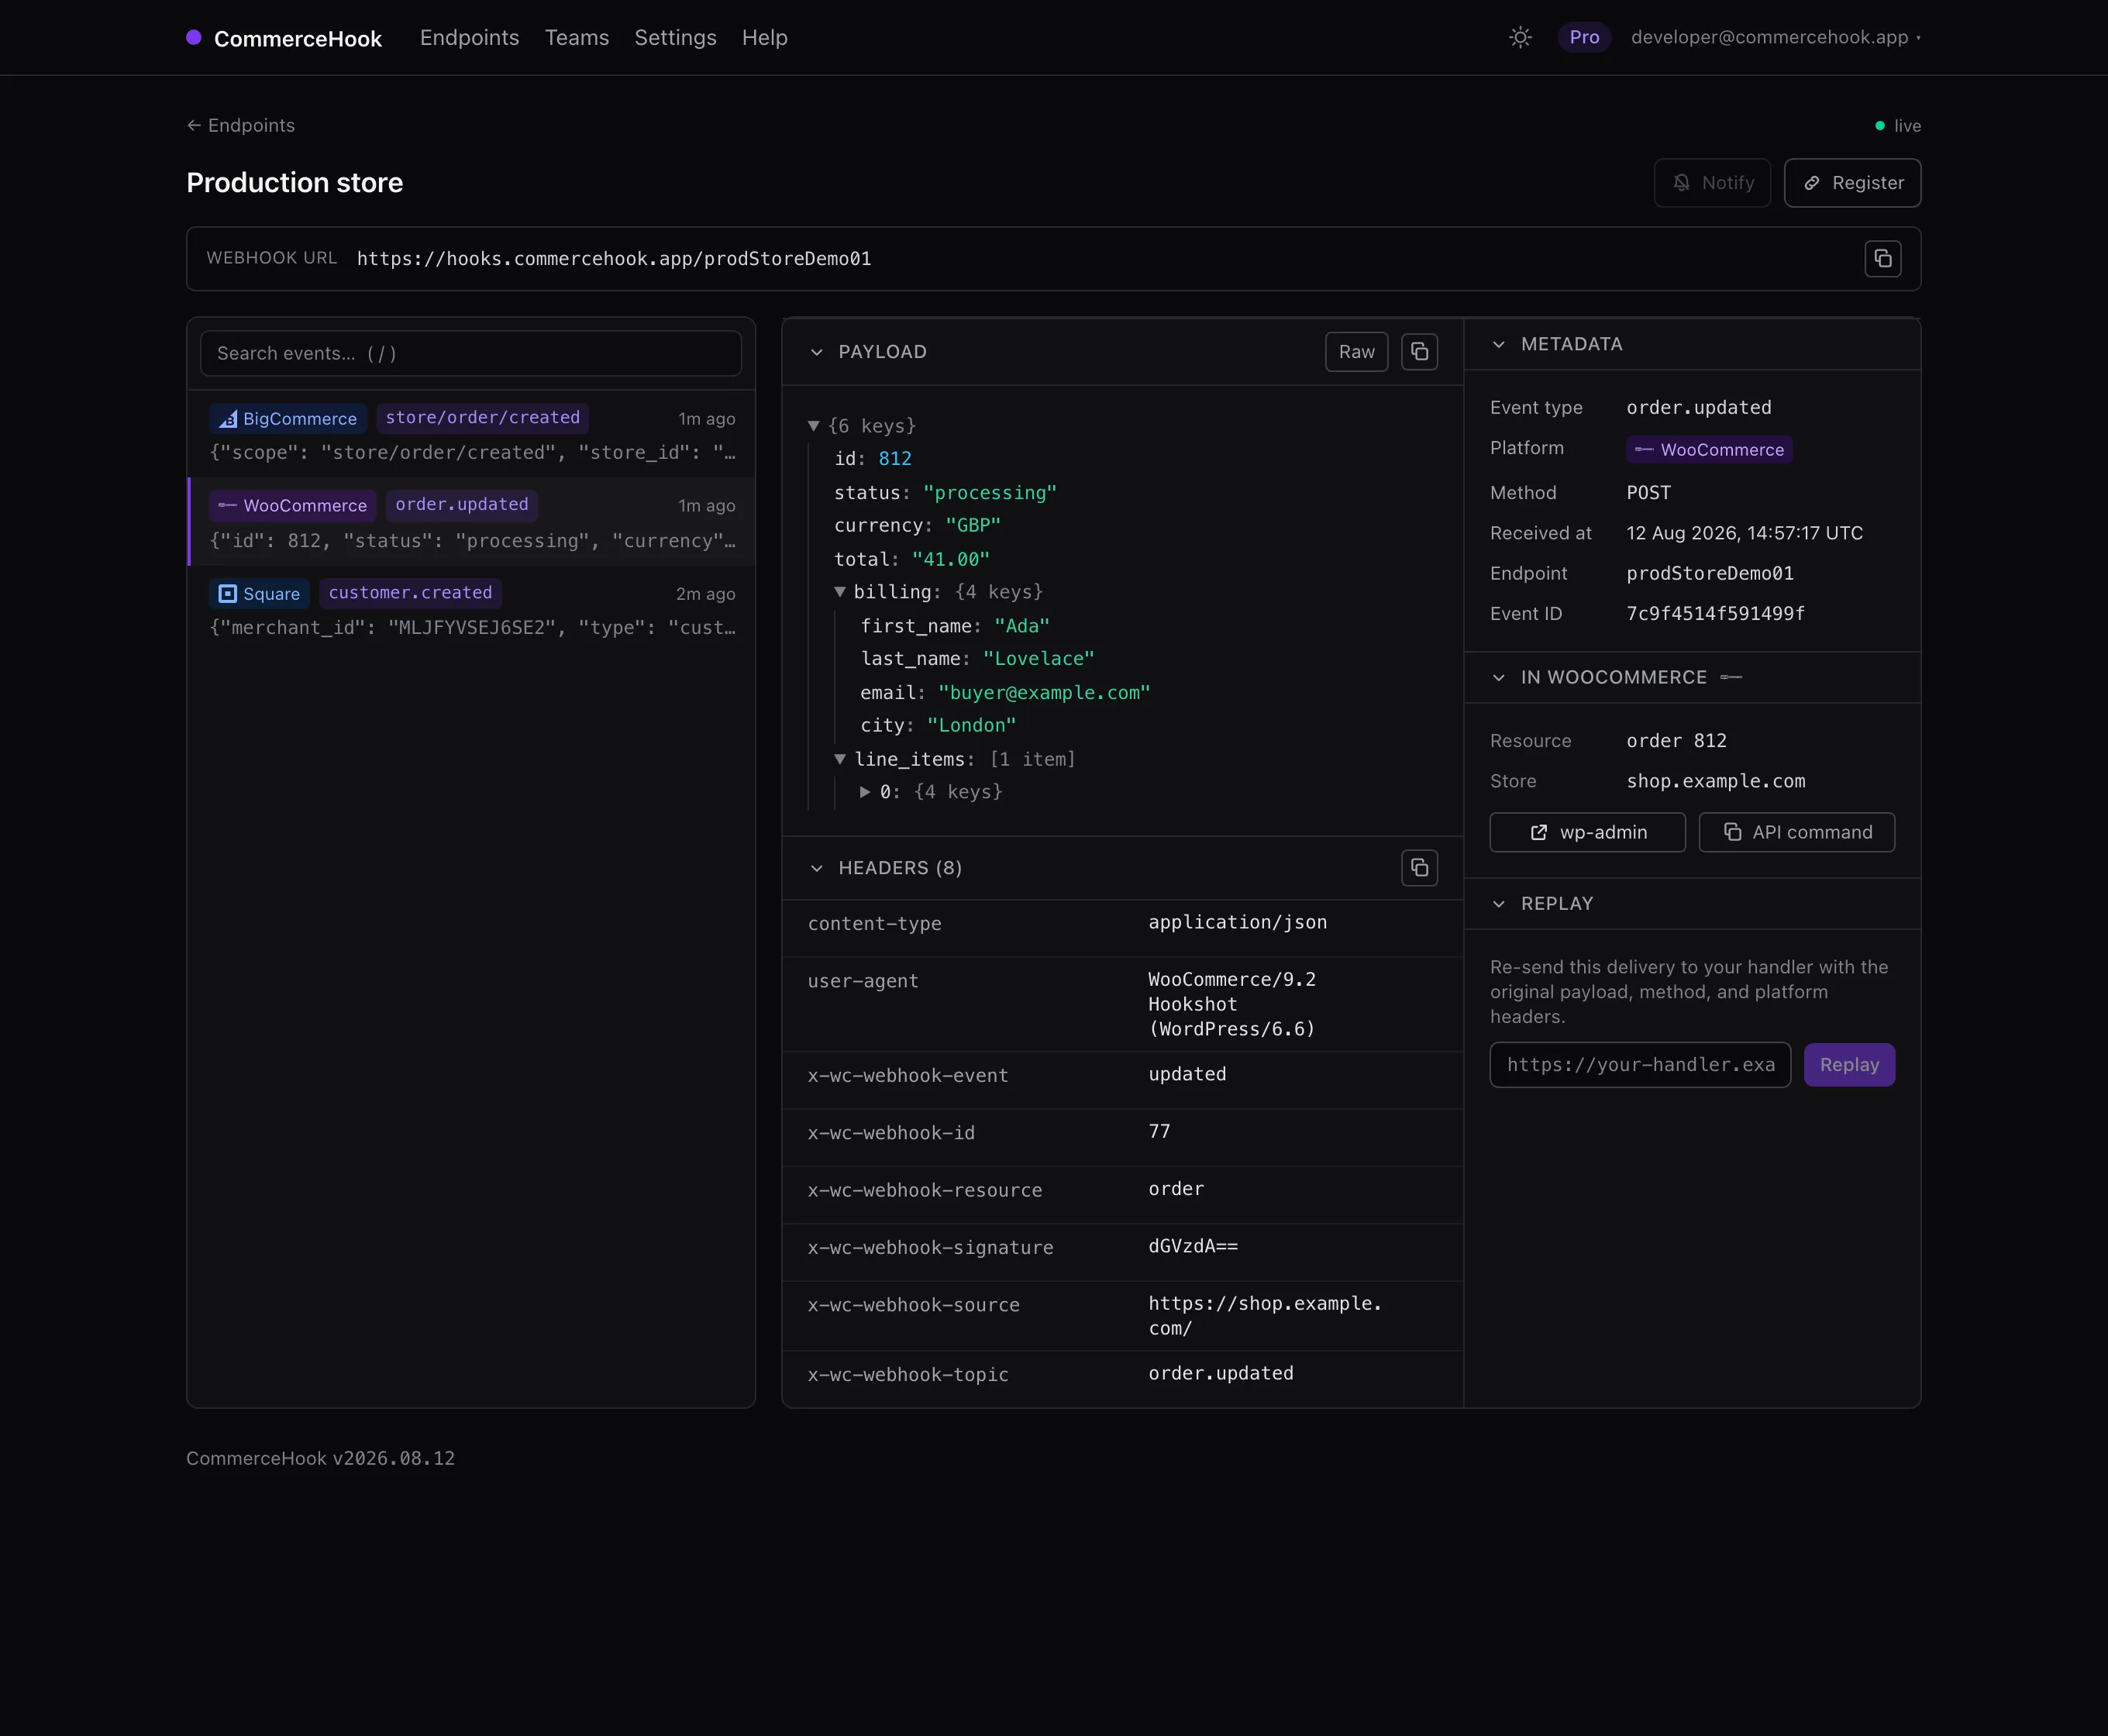This screenshot has width=2108, height=1736.
Task: Collapse the REPLAY section
Action: 1498,904
